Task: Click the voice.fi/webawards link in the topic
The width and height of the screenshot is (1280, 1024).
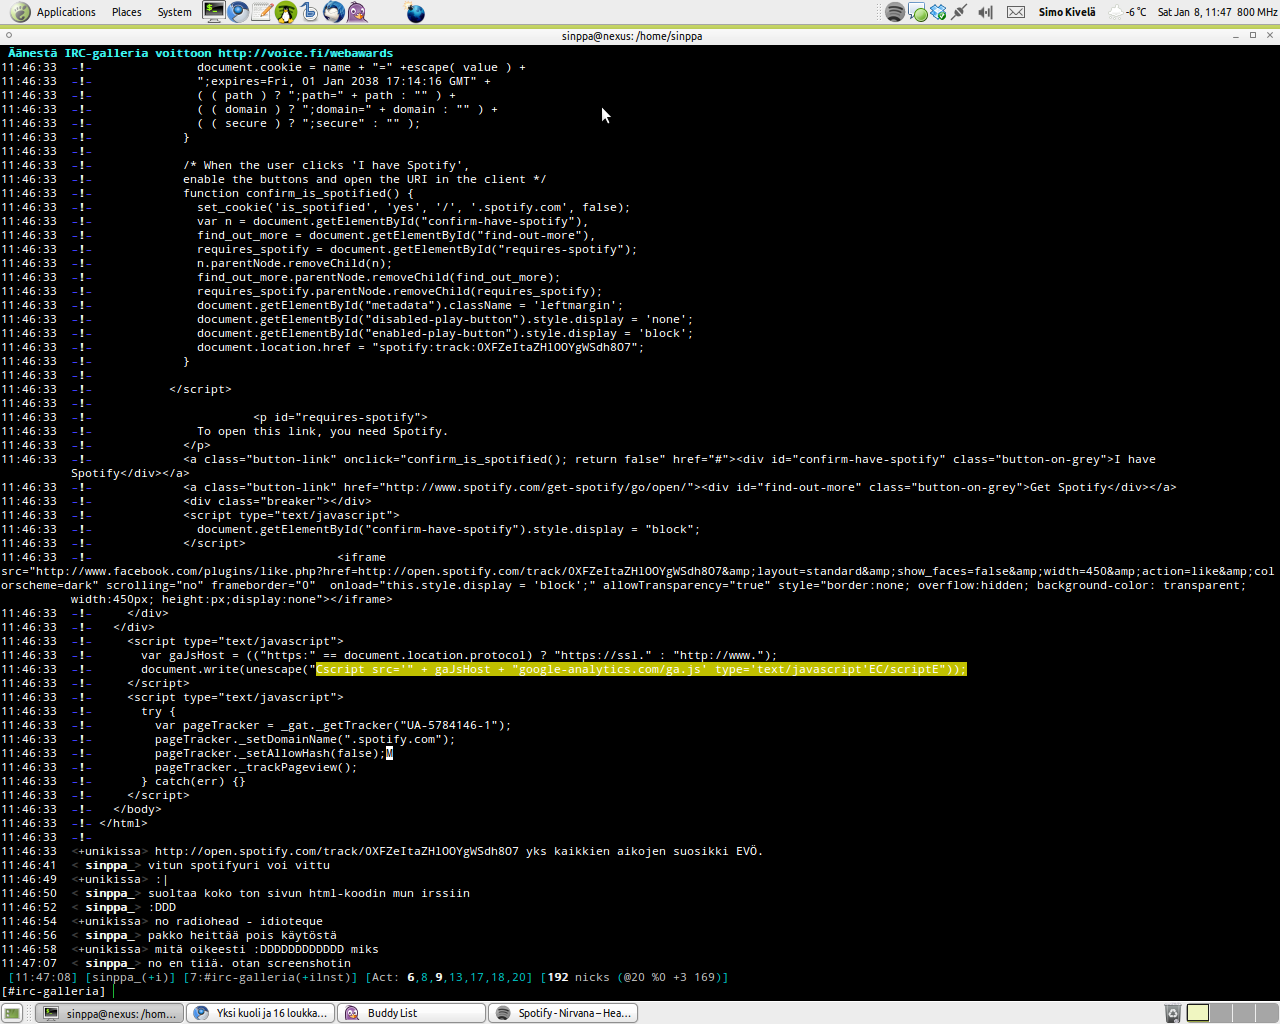Action: tap(305, 53)
